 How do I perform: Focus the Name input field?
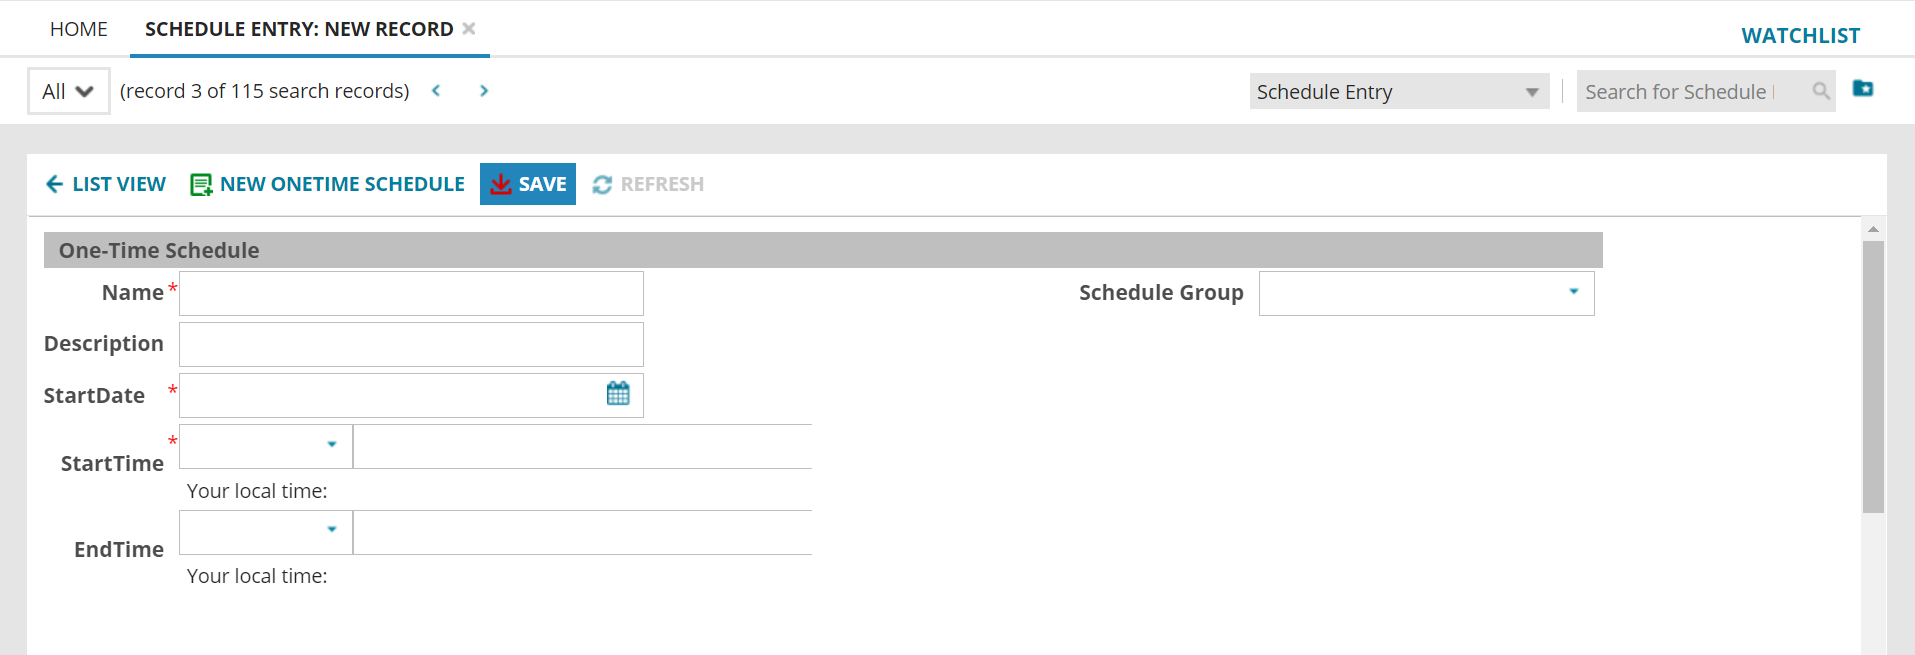411,293
